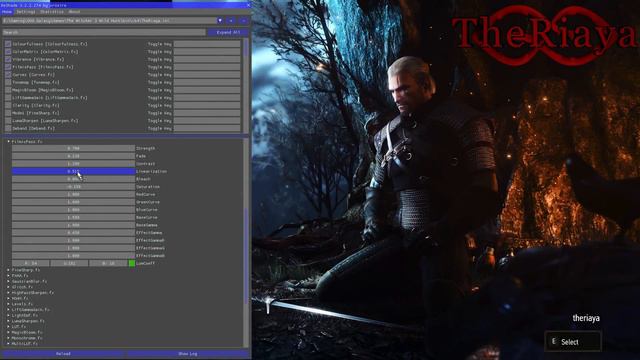The image size is (640, 360).
Task: Click the EffectGamma slider
Action: click(73, 233)
